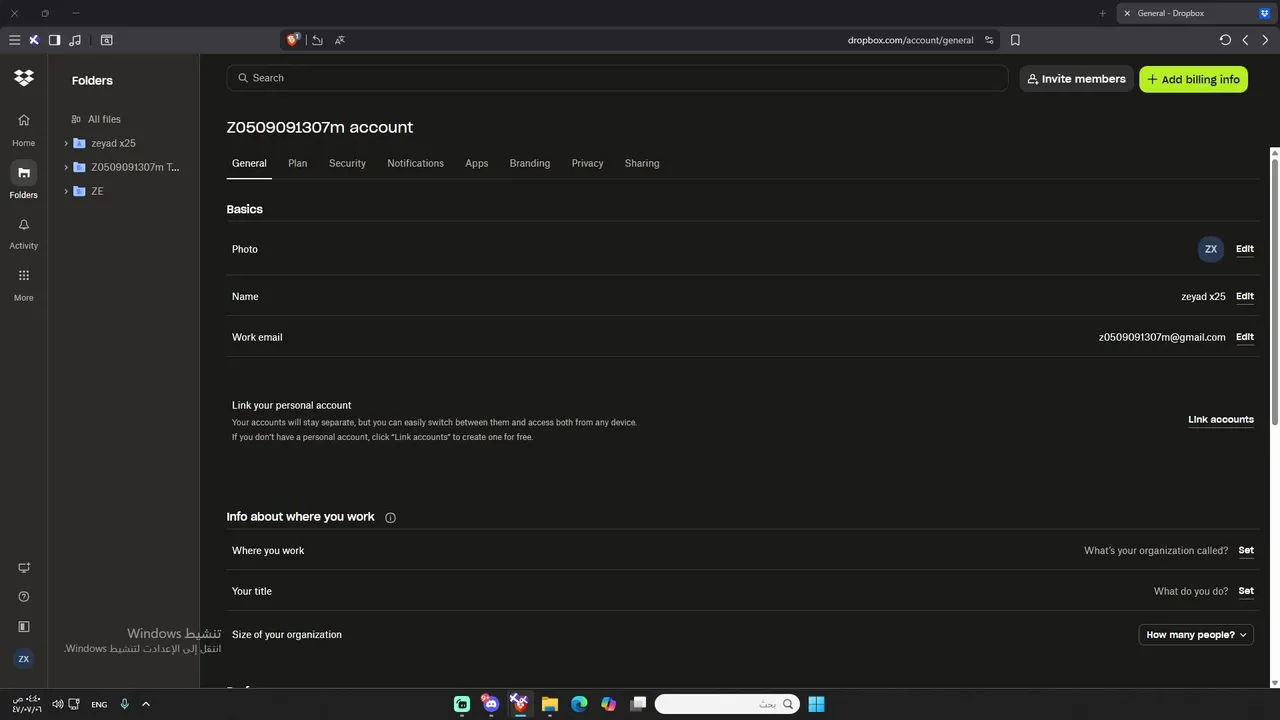Click the music note toolbar icon
1280x720 pixels.
(x=75, y=40)
